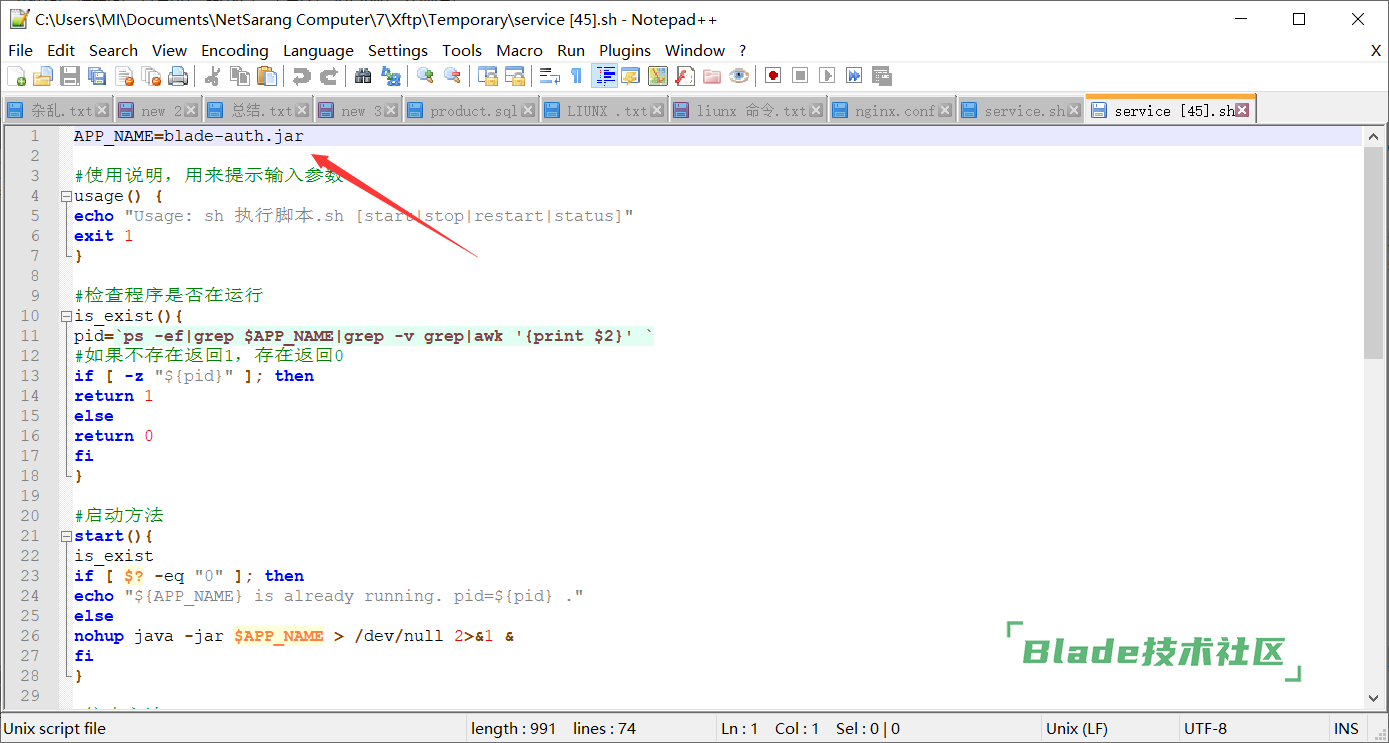Image resolution: width=1389 pixels, height=743 pixels.
Task: Click the scrollbar down arrow
Action: (1373, 698)
